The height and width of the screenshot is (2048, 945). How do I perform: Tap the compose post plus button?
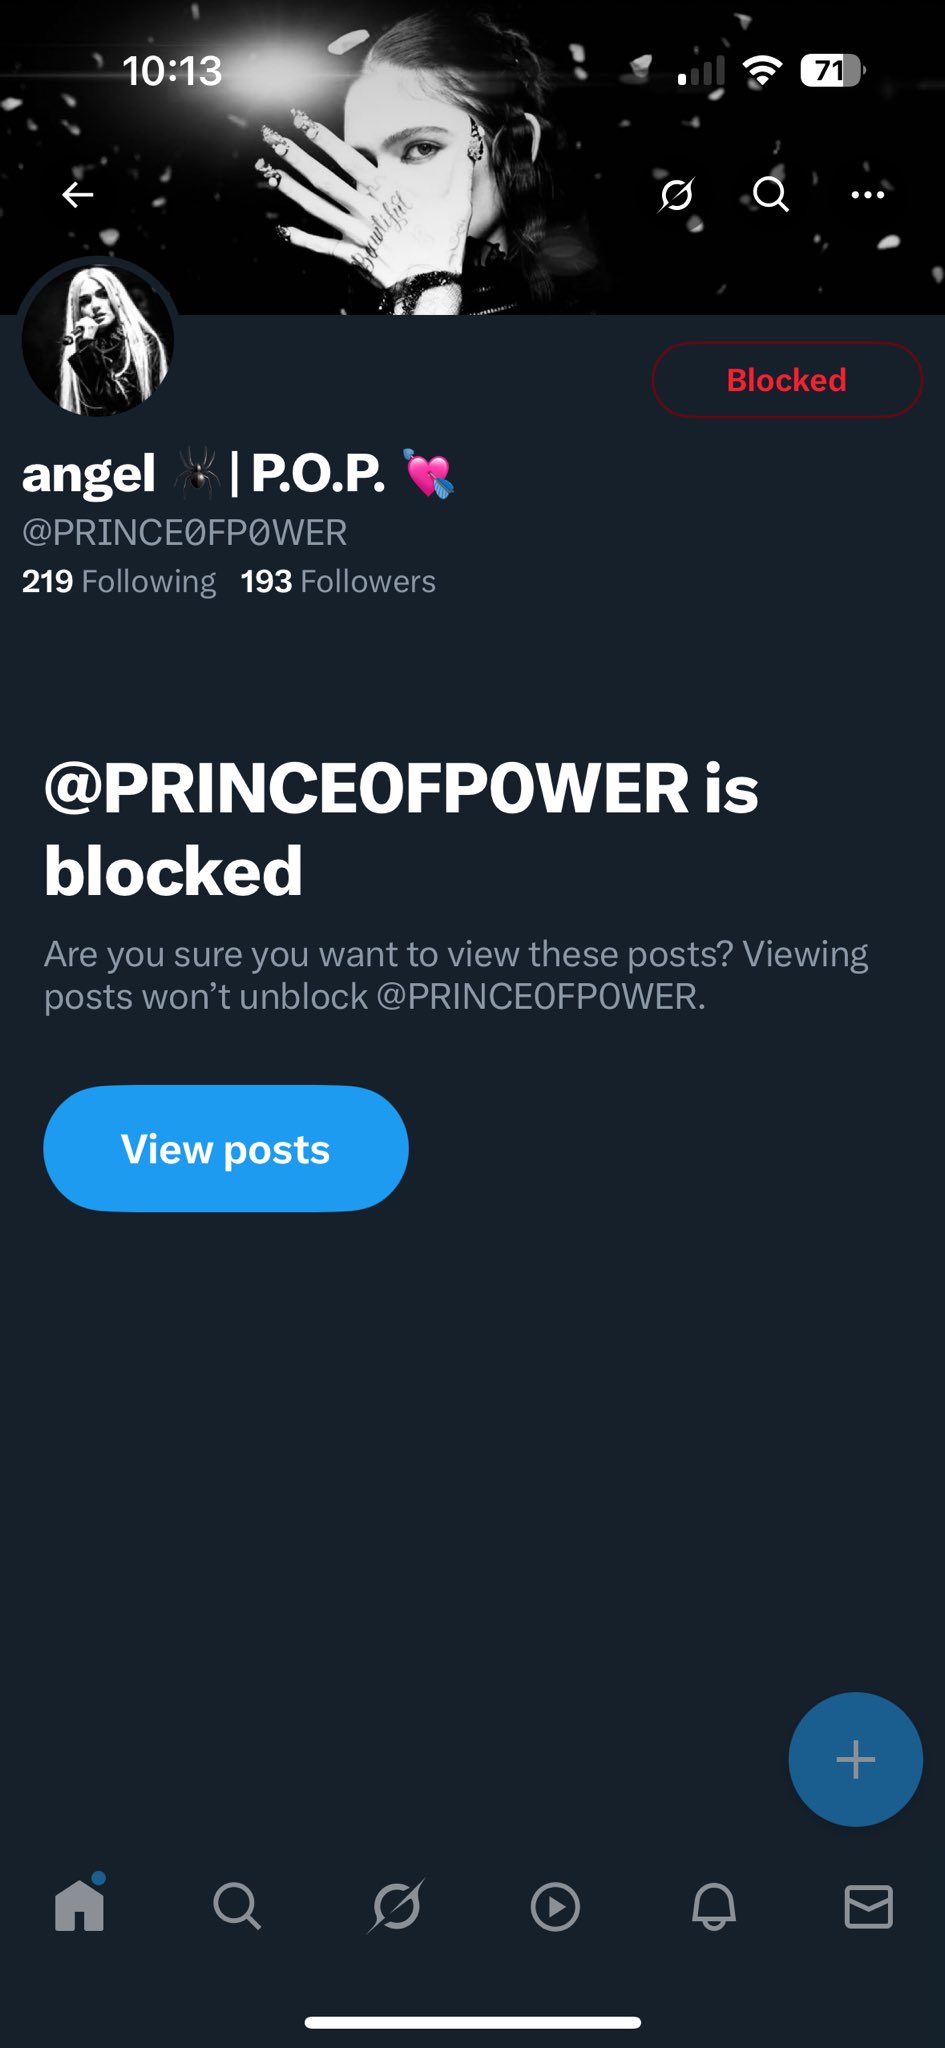[x=855, y=1759]
